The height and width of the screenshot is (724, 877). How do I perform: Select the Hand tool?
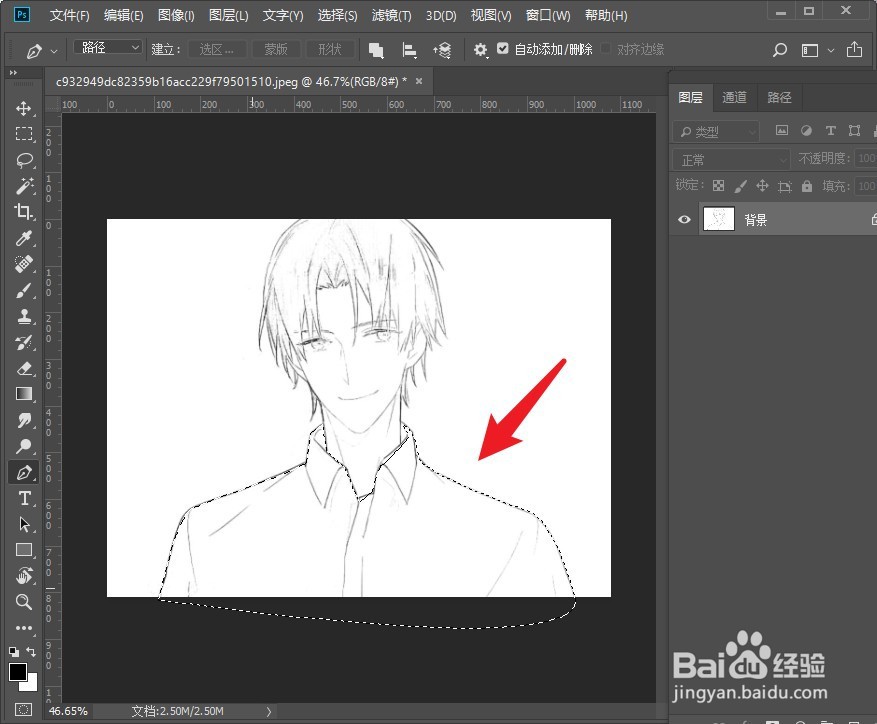(23, 576)
